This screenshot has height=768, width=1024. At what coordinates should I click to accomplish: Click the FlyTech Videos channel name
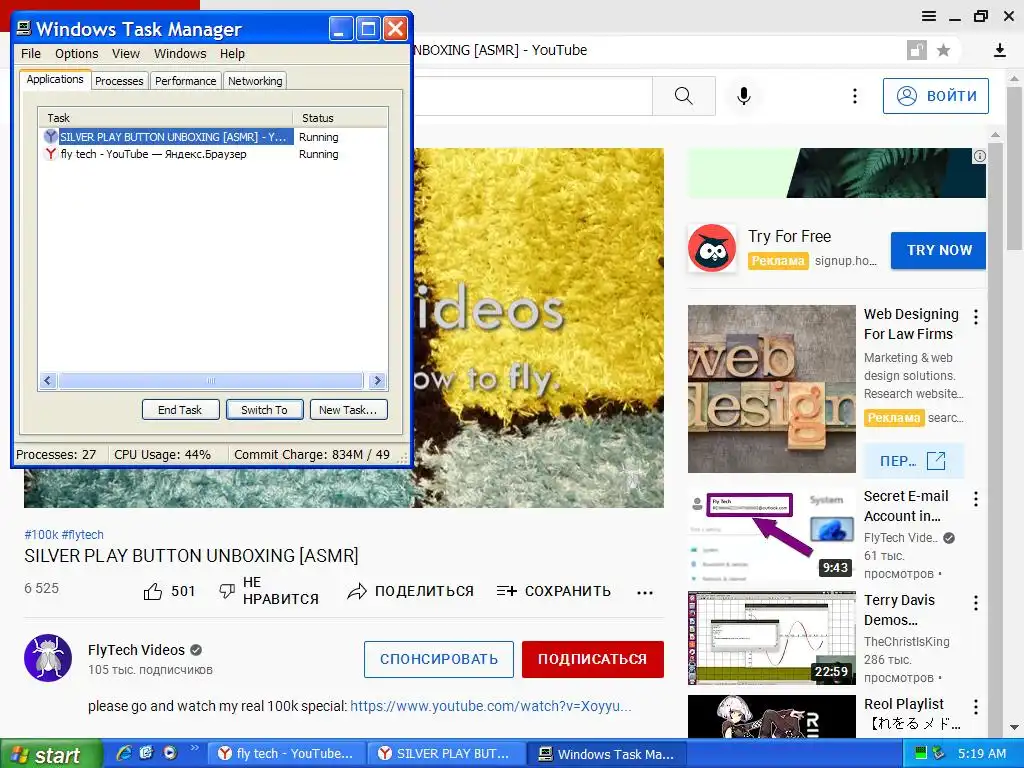[136, 650]
